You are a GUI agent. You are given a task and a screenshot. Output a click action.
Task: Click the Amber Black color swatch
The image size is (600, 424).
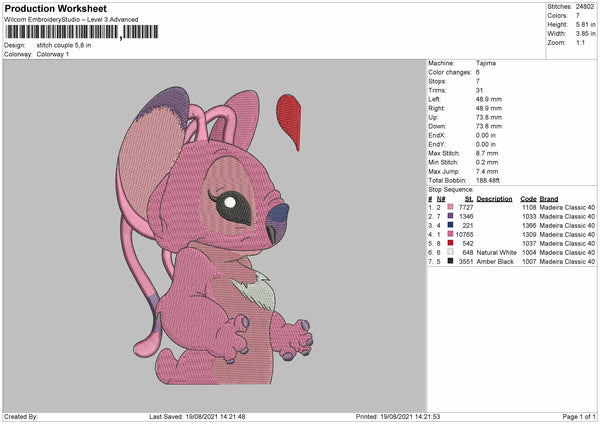tap(450, 261)
